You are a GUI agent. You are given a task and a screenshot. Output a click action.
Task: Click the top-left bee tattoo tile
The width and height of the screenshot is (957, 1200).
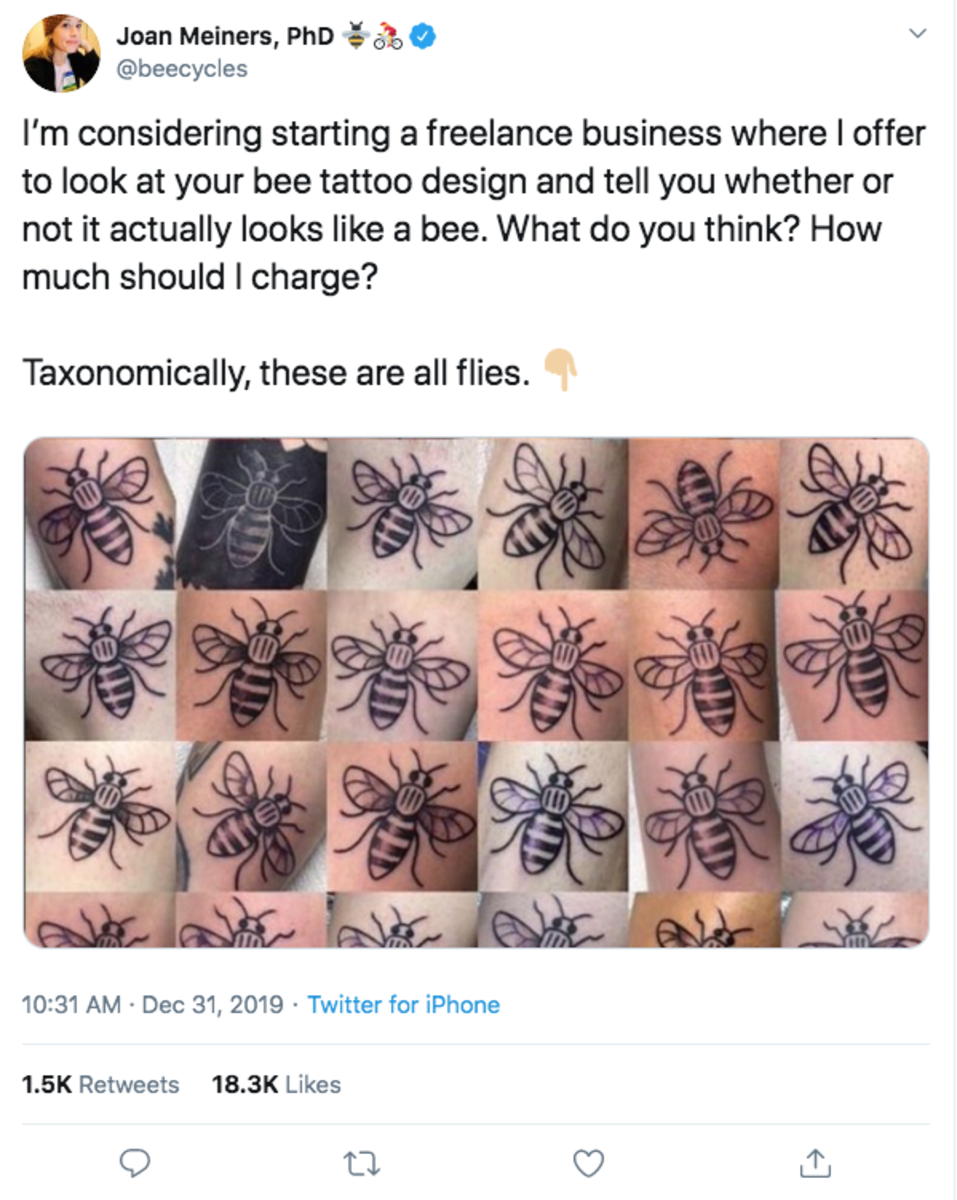pos(99,513)
